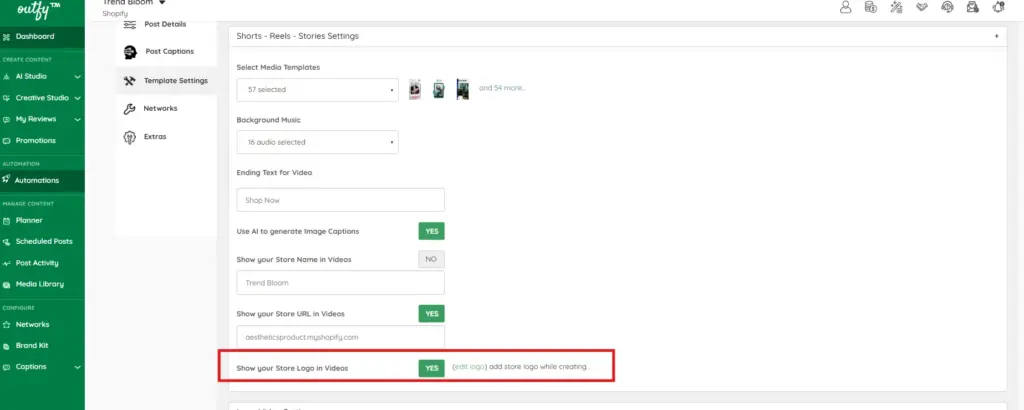Viewport: 1024px width, 410px height.
Task: Click the second media template thumbnail
Action: pos(439,89)
